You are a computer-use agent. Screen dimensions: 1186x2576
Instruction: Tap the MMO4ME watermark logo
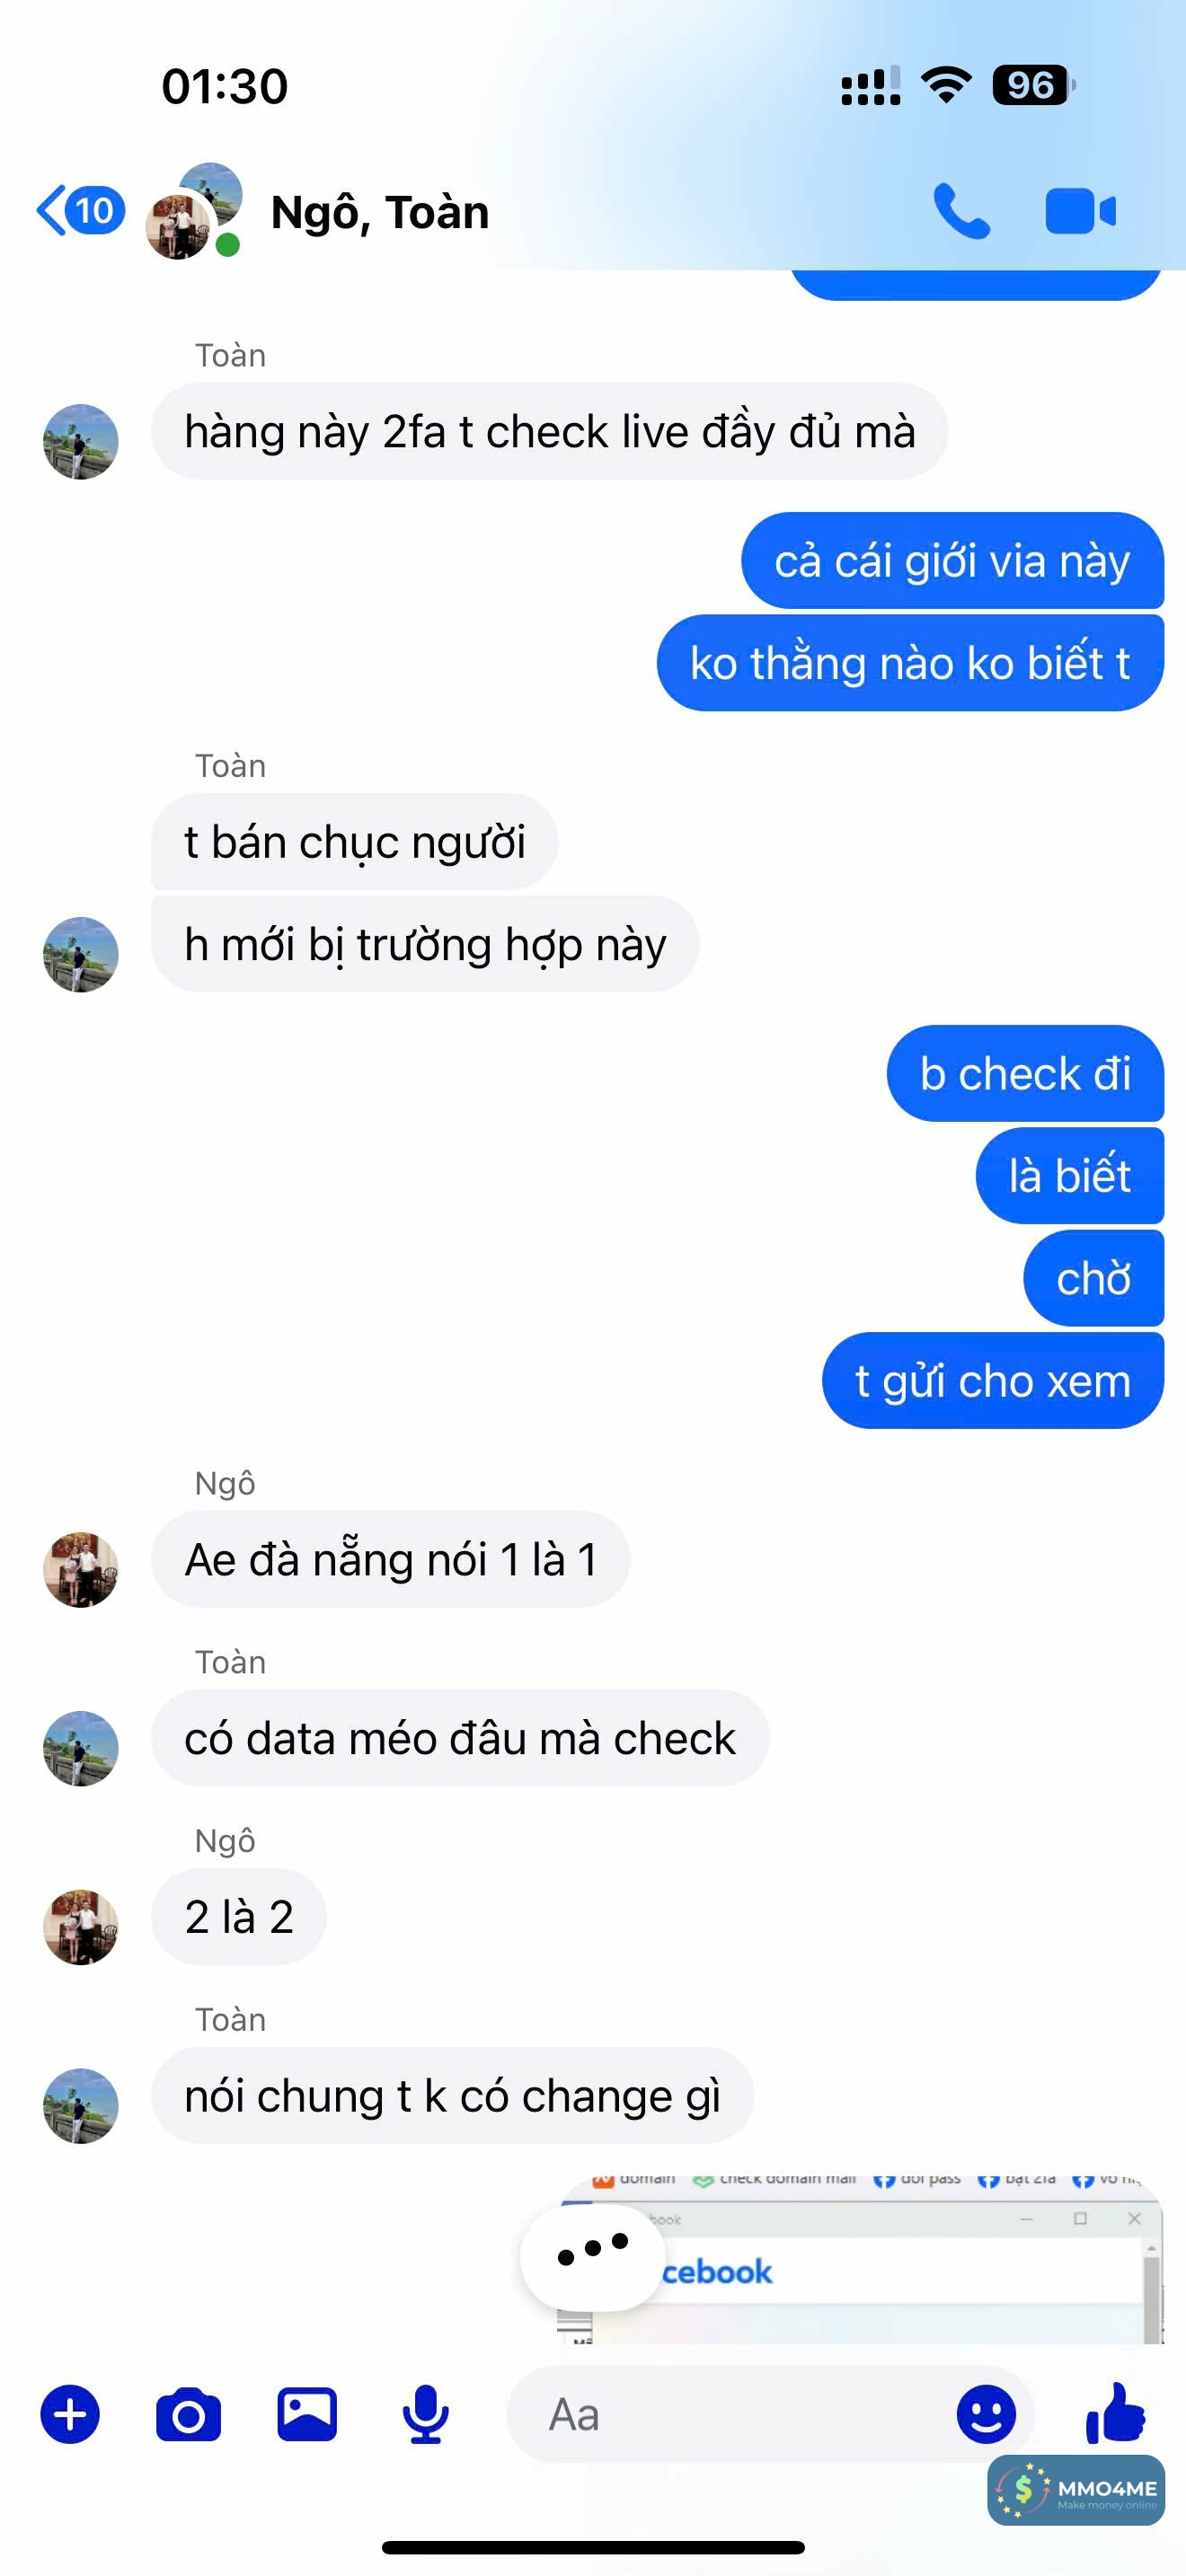[1076, 2490]
